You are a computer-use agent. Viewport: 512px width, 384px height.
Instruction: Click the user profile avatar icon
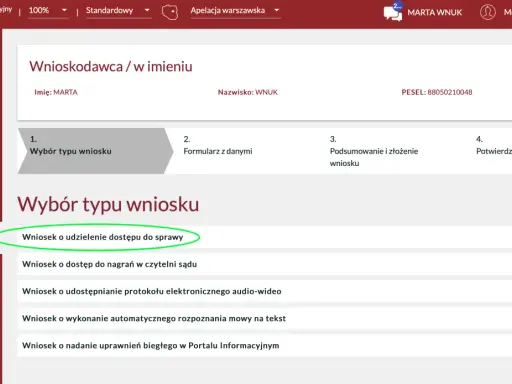(487, 12)
